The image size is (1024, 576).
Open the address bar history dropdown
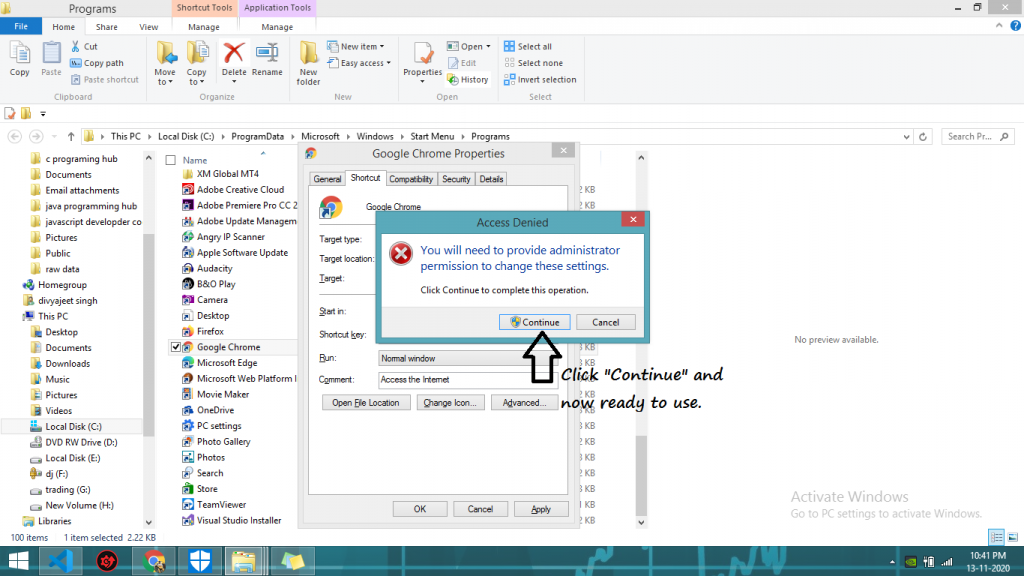pyautogui.click(x=906, y=136)
